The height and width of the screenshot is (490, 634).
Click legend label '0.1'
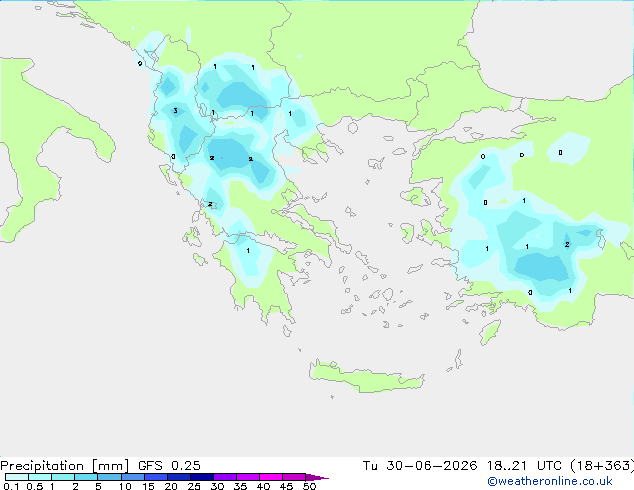click(x=11, y=486)
